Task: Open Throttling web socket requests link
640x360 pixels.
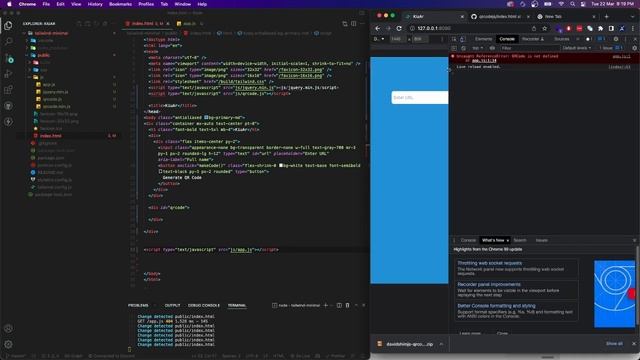Action: click(x=489, y=263)
